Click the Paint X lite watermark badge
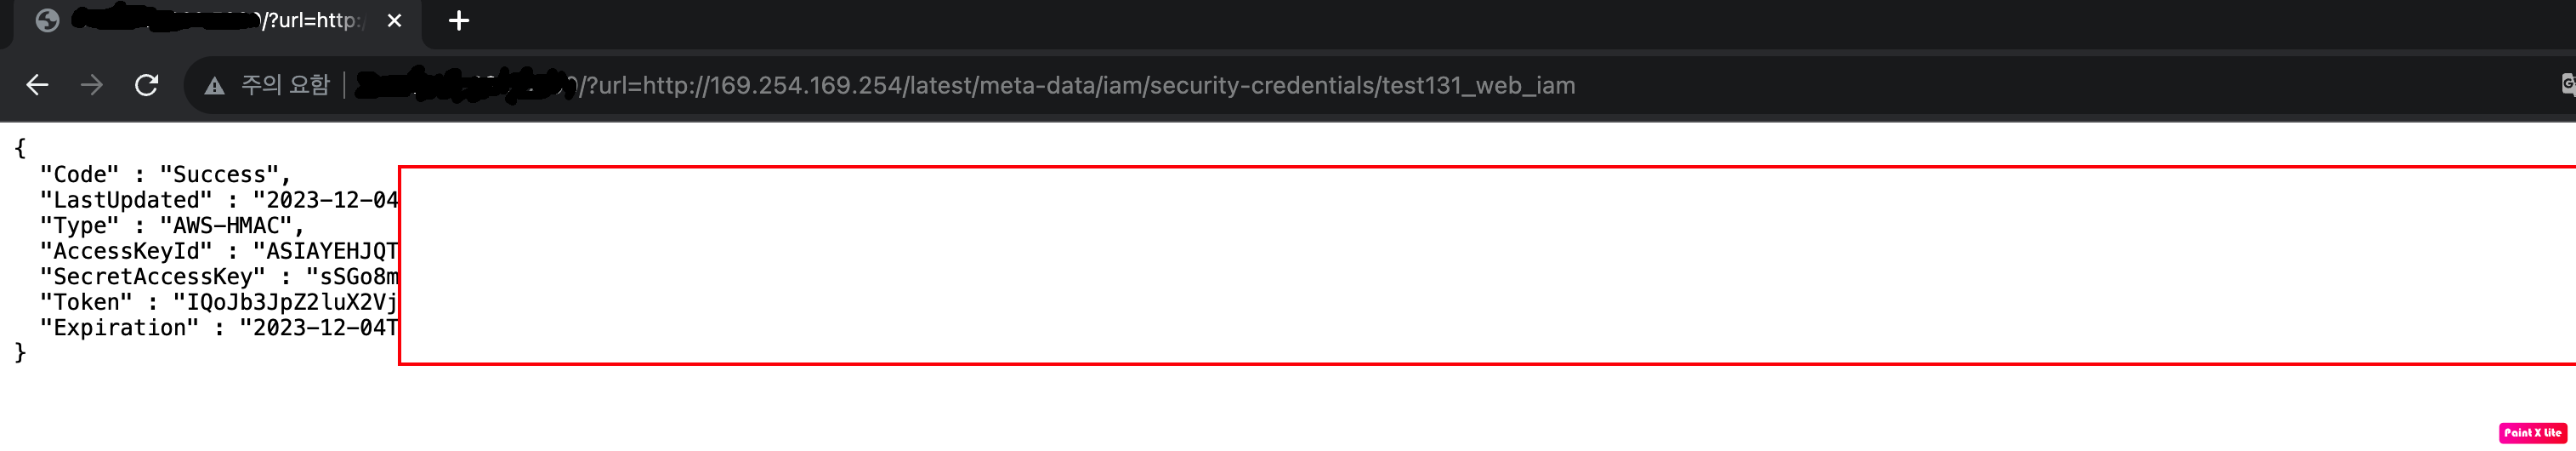This screenshot has height=451, width=2576. click(2532, 433)
